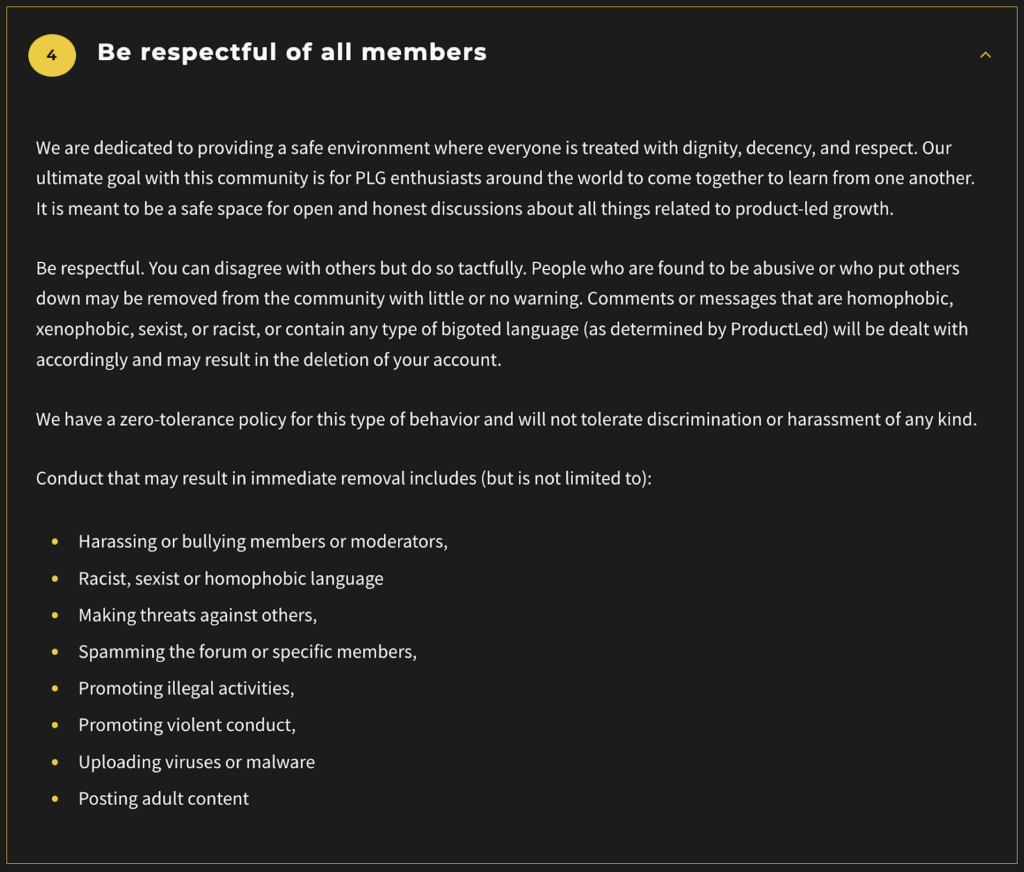The image size is (1024, 872).
Task: Click 'Uploading viruses or malware' item
Action: pos(197,762)
